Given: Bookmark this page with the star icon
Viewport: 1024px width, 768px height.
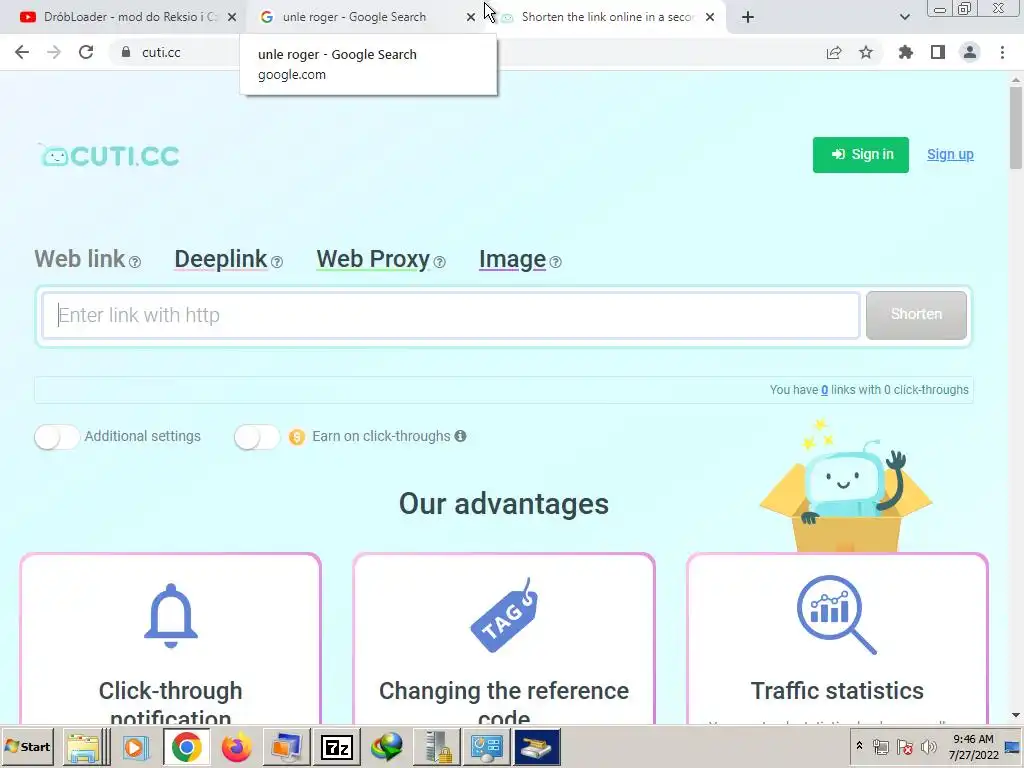Looking at the screenshot, I should [x=866, y=52].
